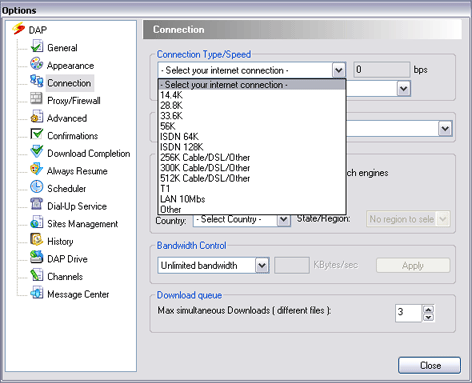Click the max simultaneous downloads value field
This screenshot has width=472, height=383.
[409, 313]
